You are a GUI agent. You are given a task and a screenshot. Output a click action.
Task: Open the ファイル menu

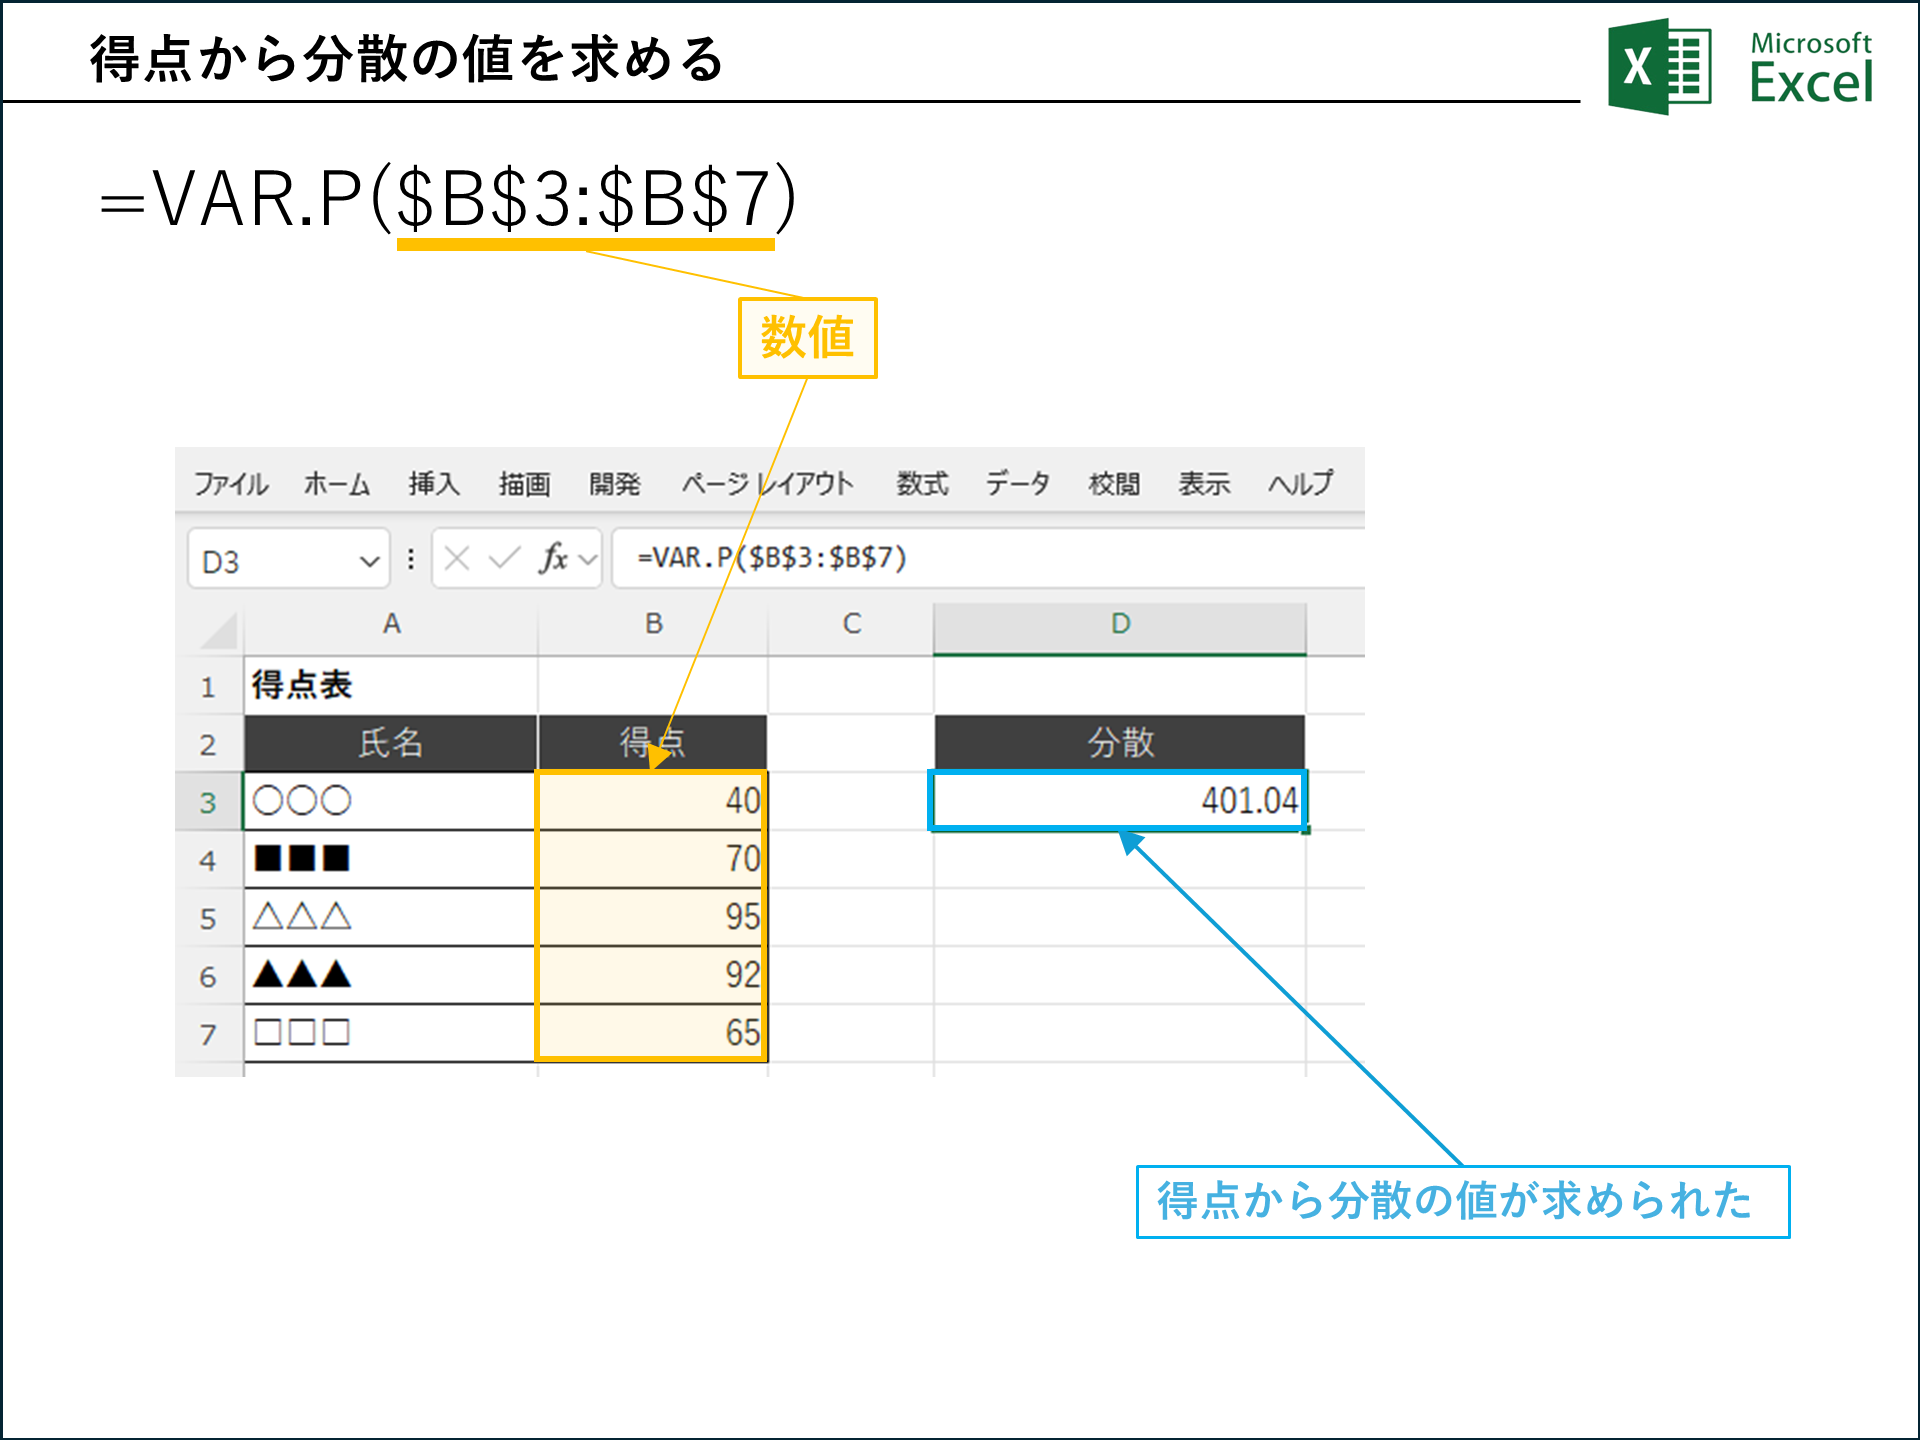(x=230, y=484)
